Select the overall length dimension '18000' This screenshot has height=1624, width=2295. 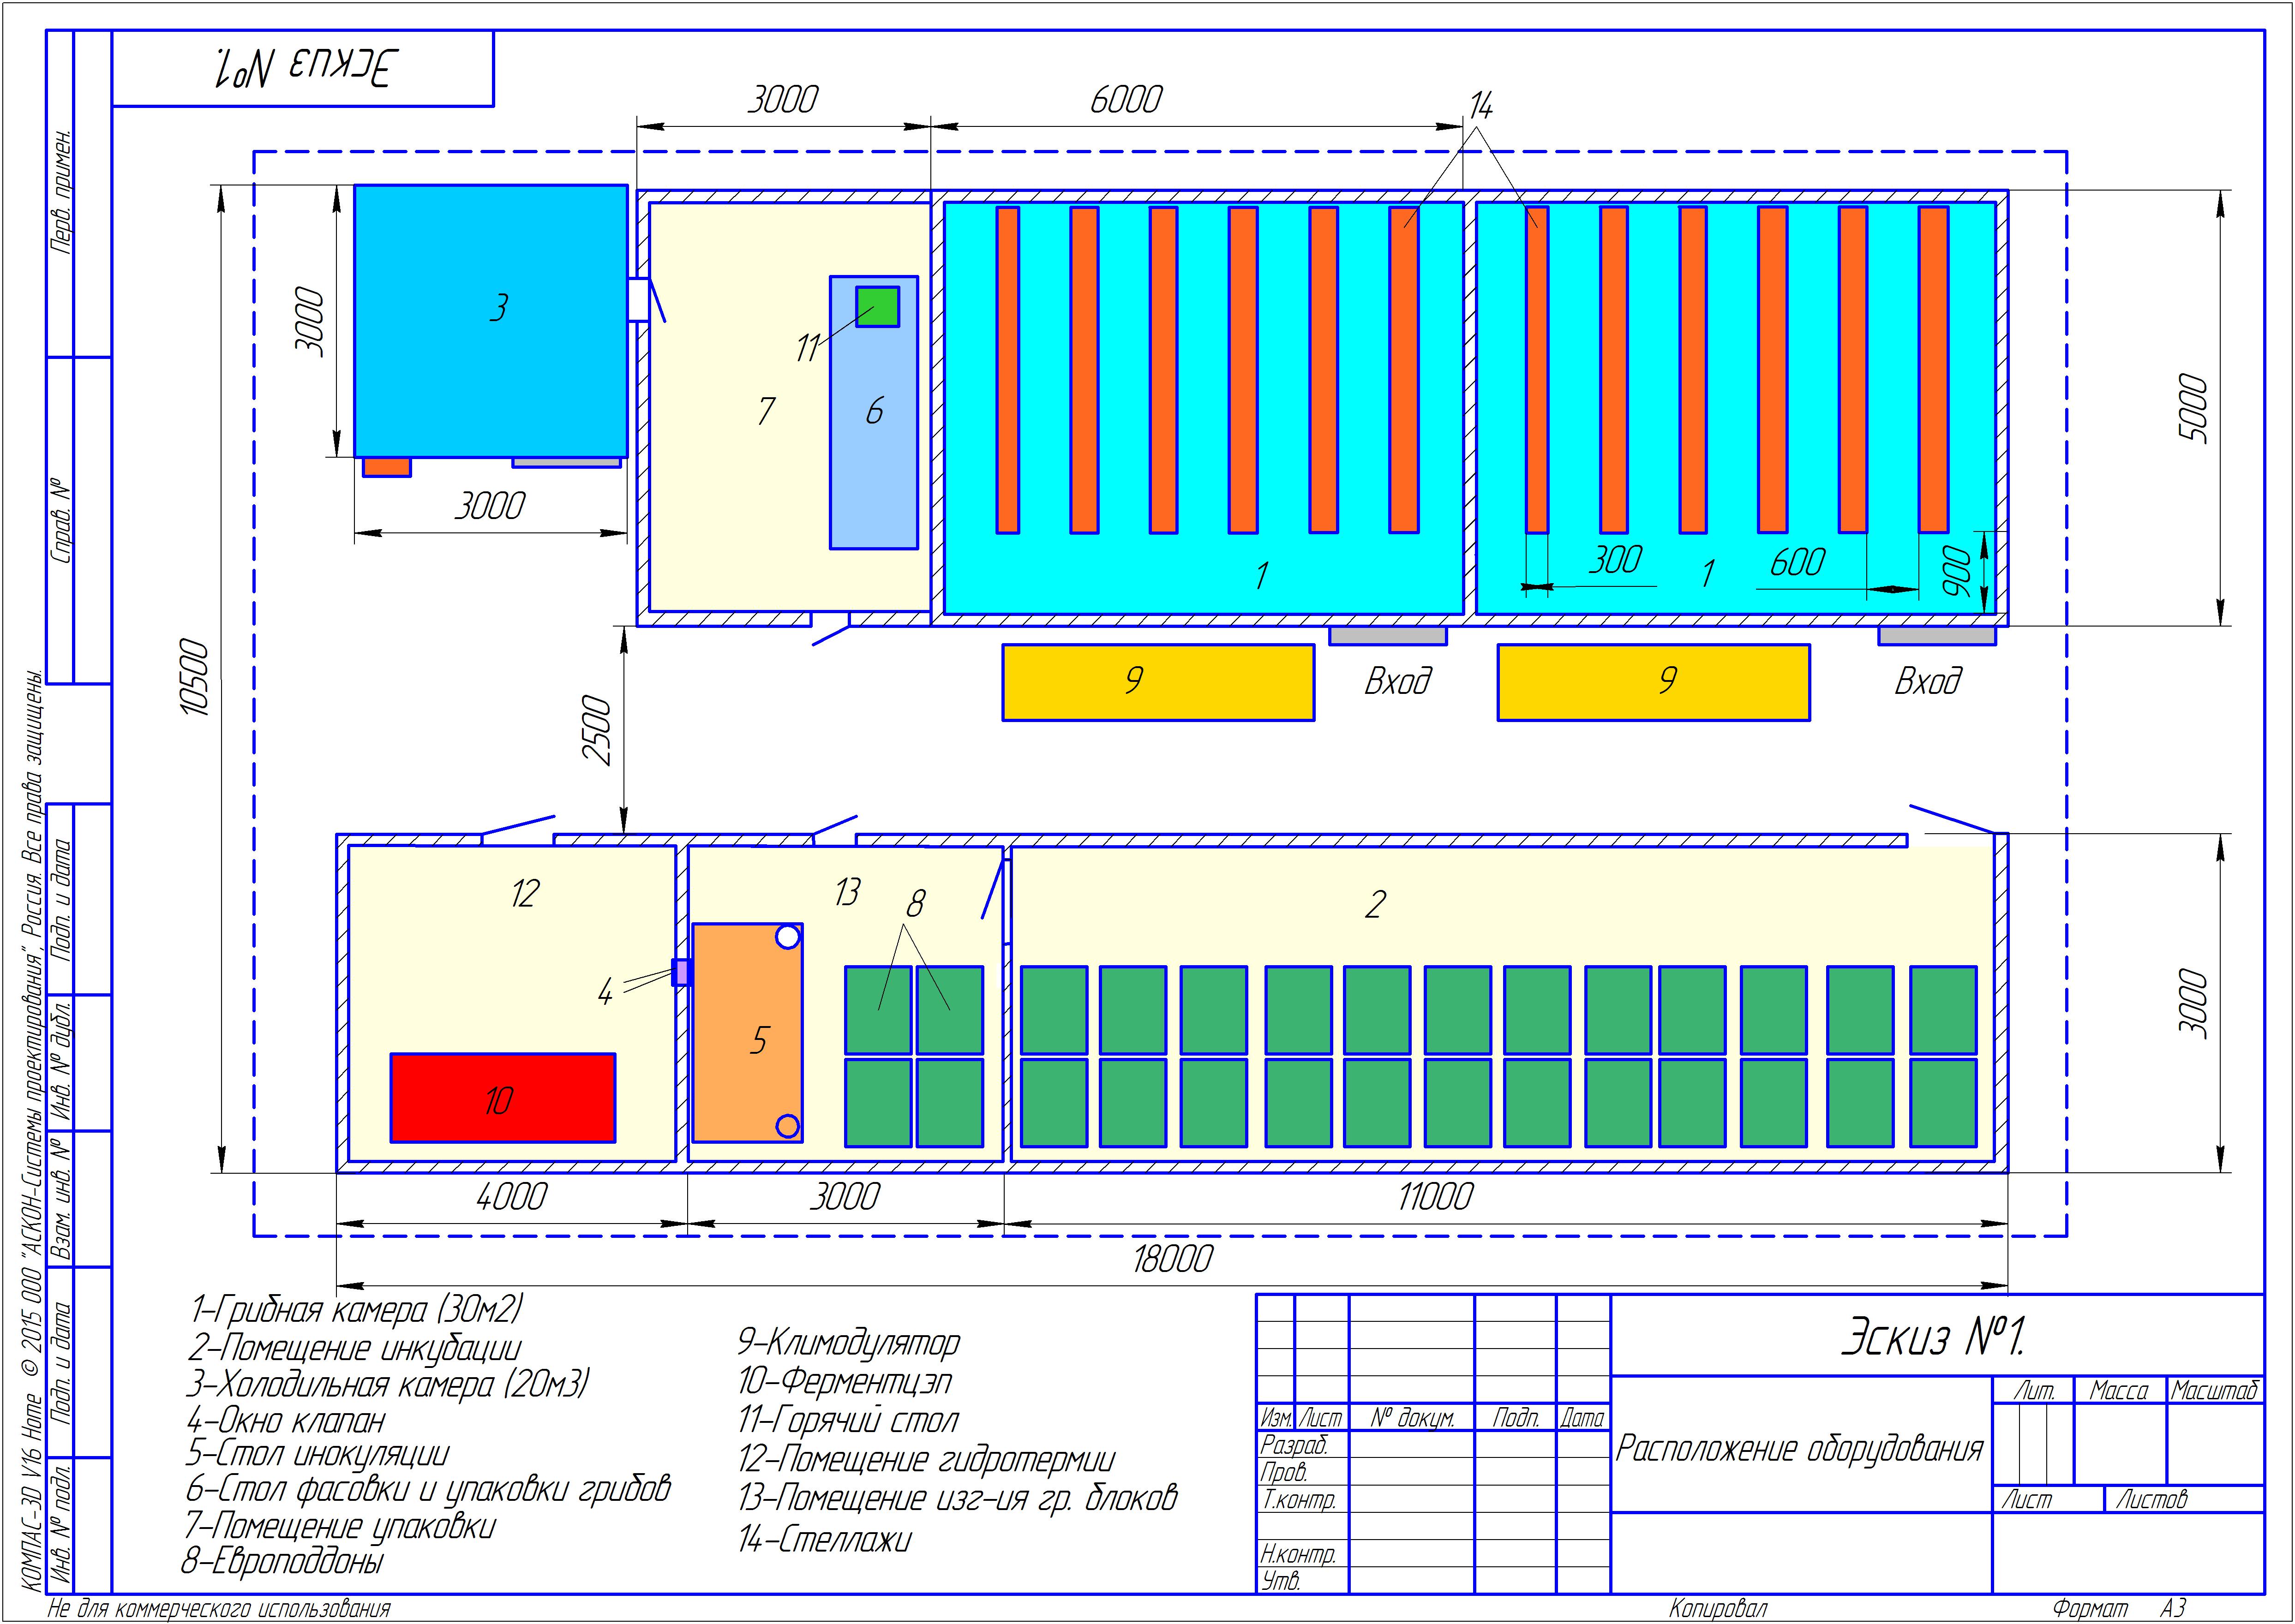coord(1172,1258)
